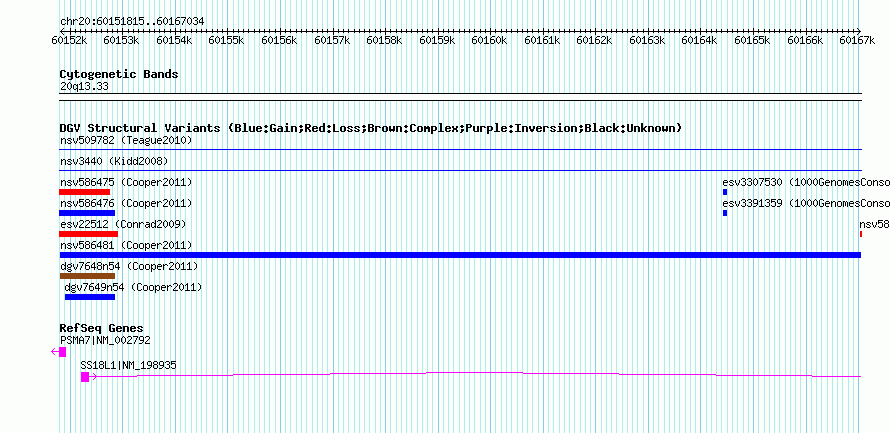890x433 pixels.
Task: Click the PSMA7 gene exon box
Action: tap(62, 352)
